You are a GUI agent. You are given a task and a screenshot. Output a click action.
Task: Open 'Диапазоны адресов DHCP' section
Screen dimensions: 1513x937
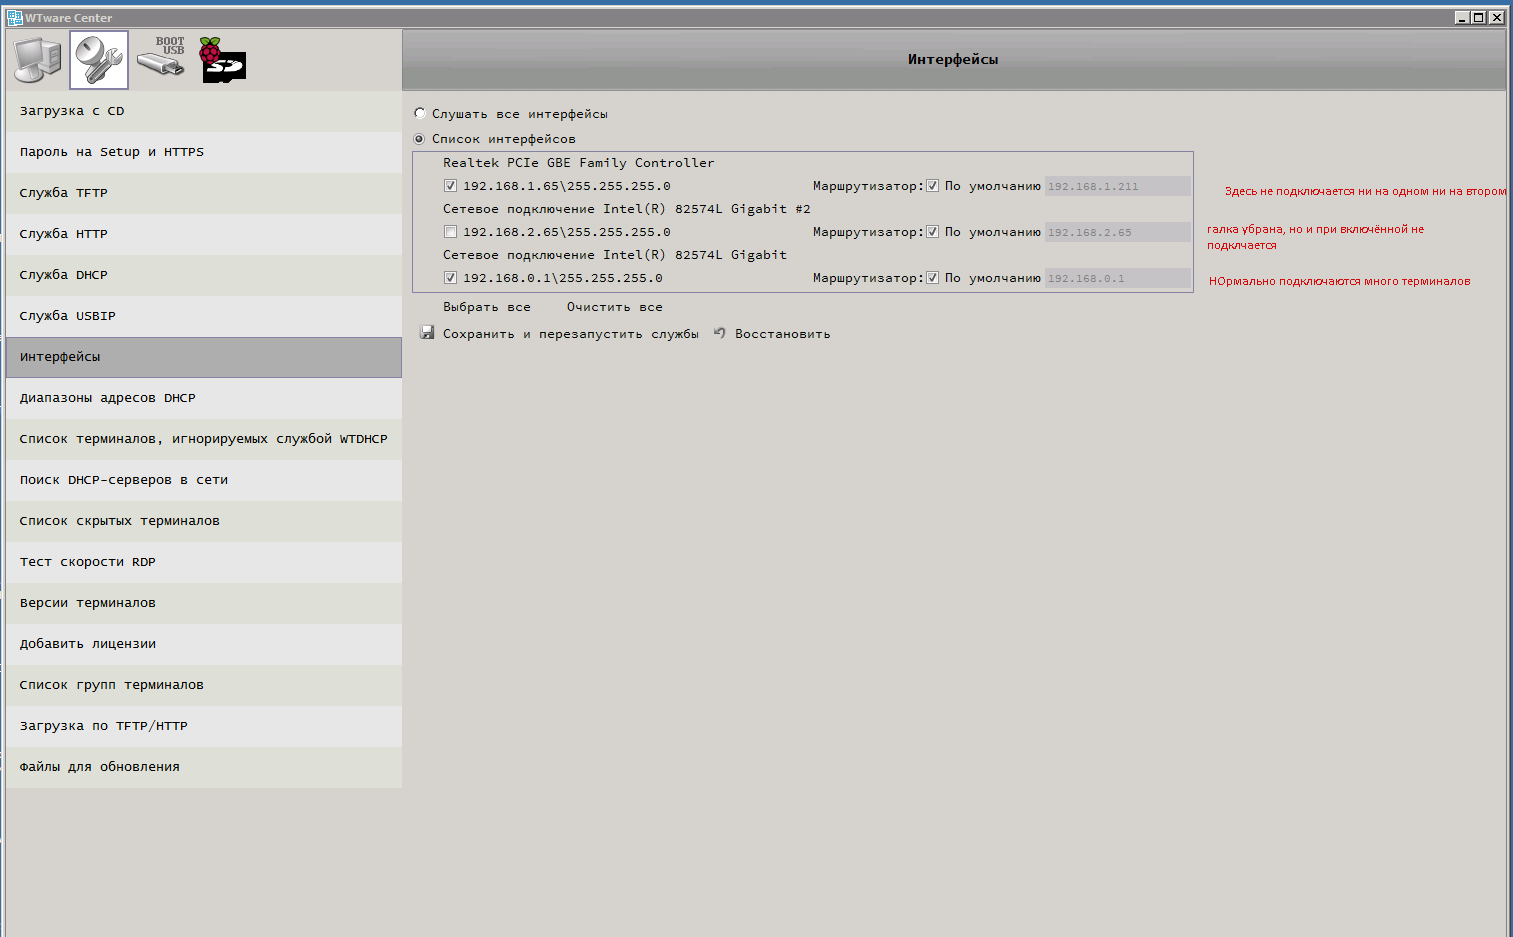(x=107, y=398)
